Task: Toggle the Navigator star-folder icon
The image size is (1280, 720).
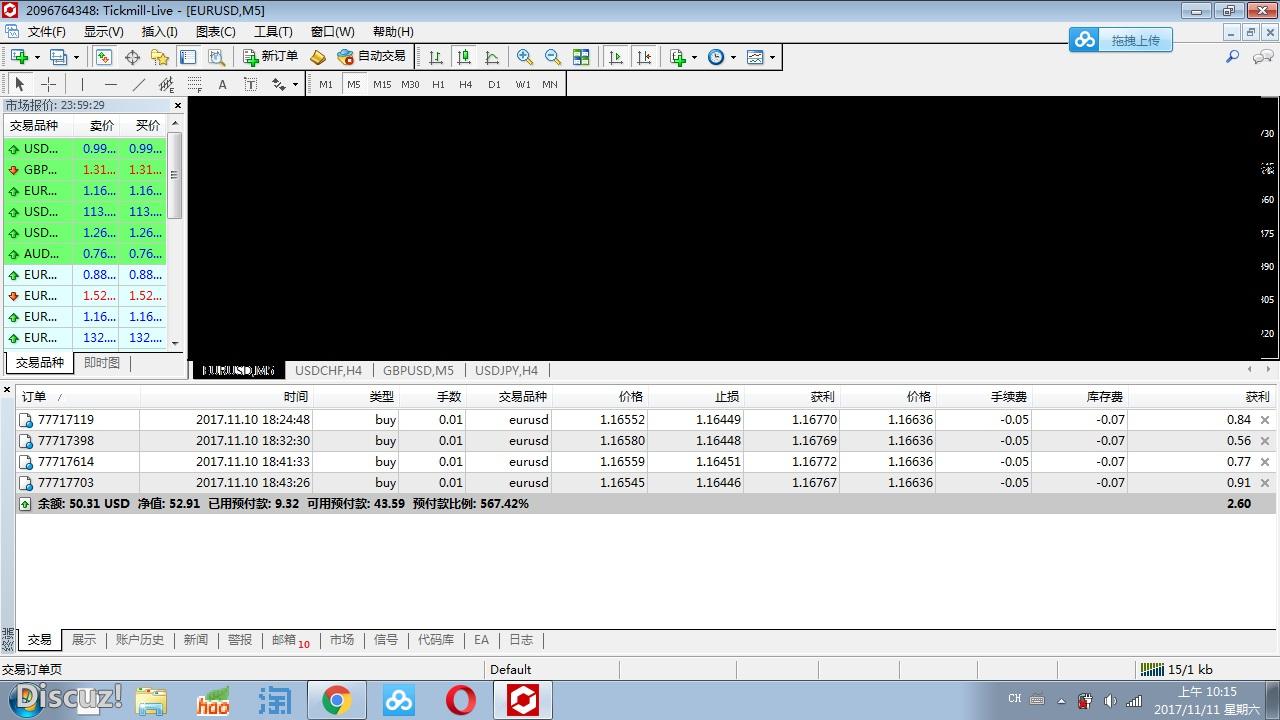Action: [x=160, y=57]
